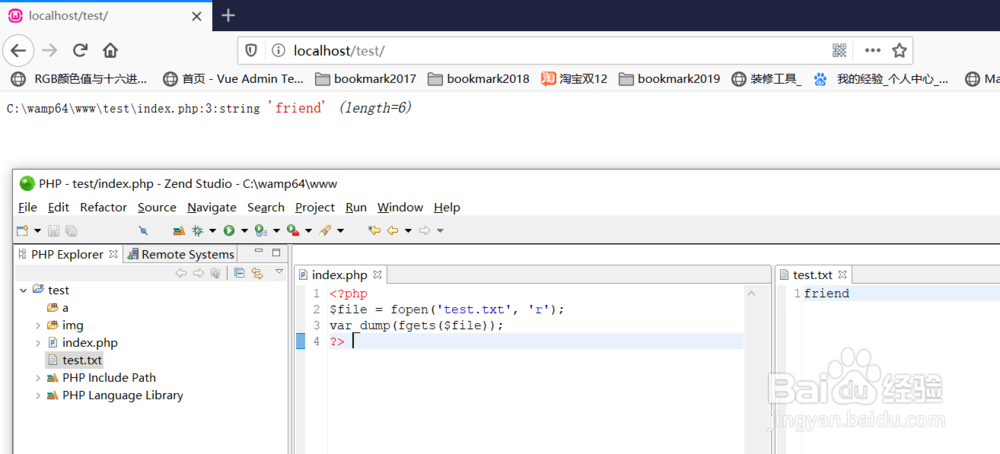Screen dimensions: 1000x454
Task: Open a new browser tab
Action: point(228,15)
